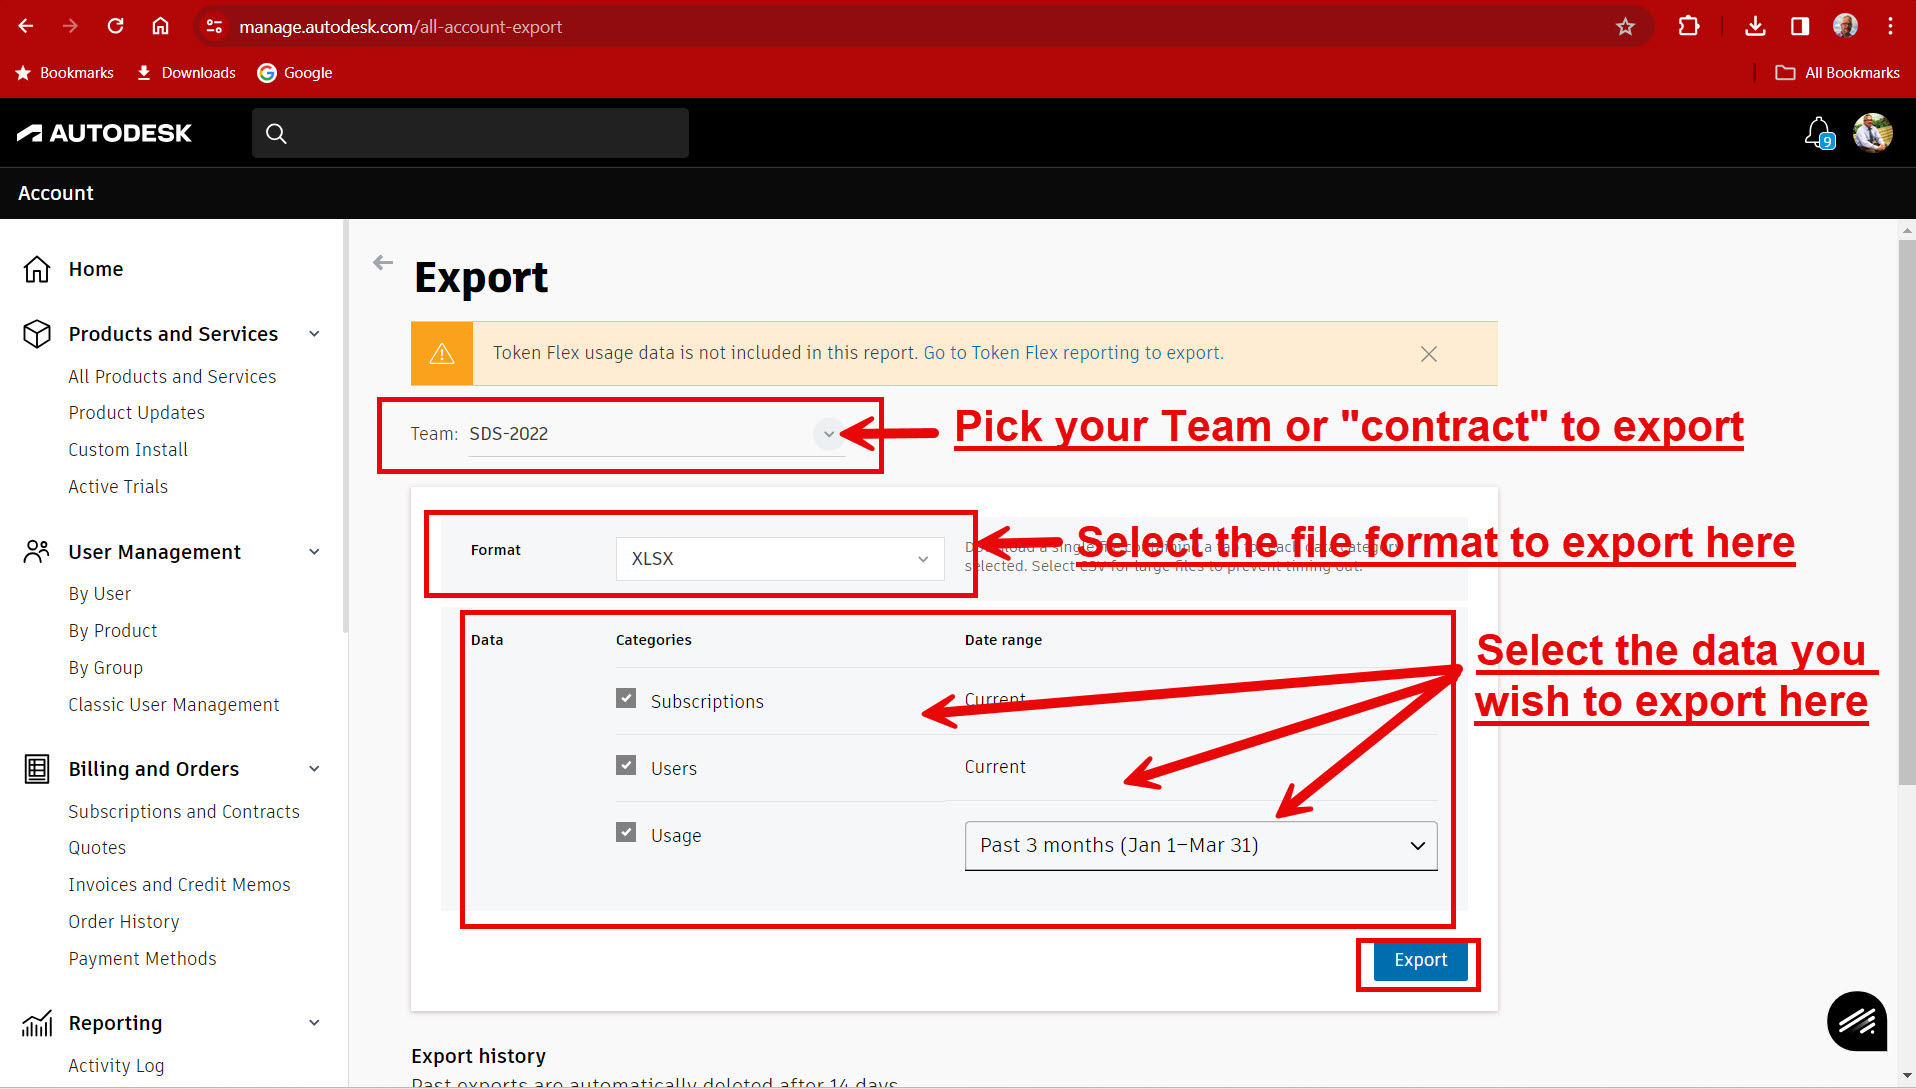Bookmark this page with the star icon

tap(1625, 27)
